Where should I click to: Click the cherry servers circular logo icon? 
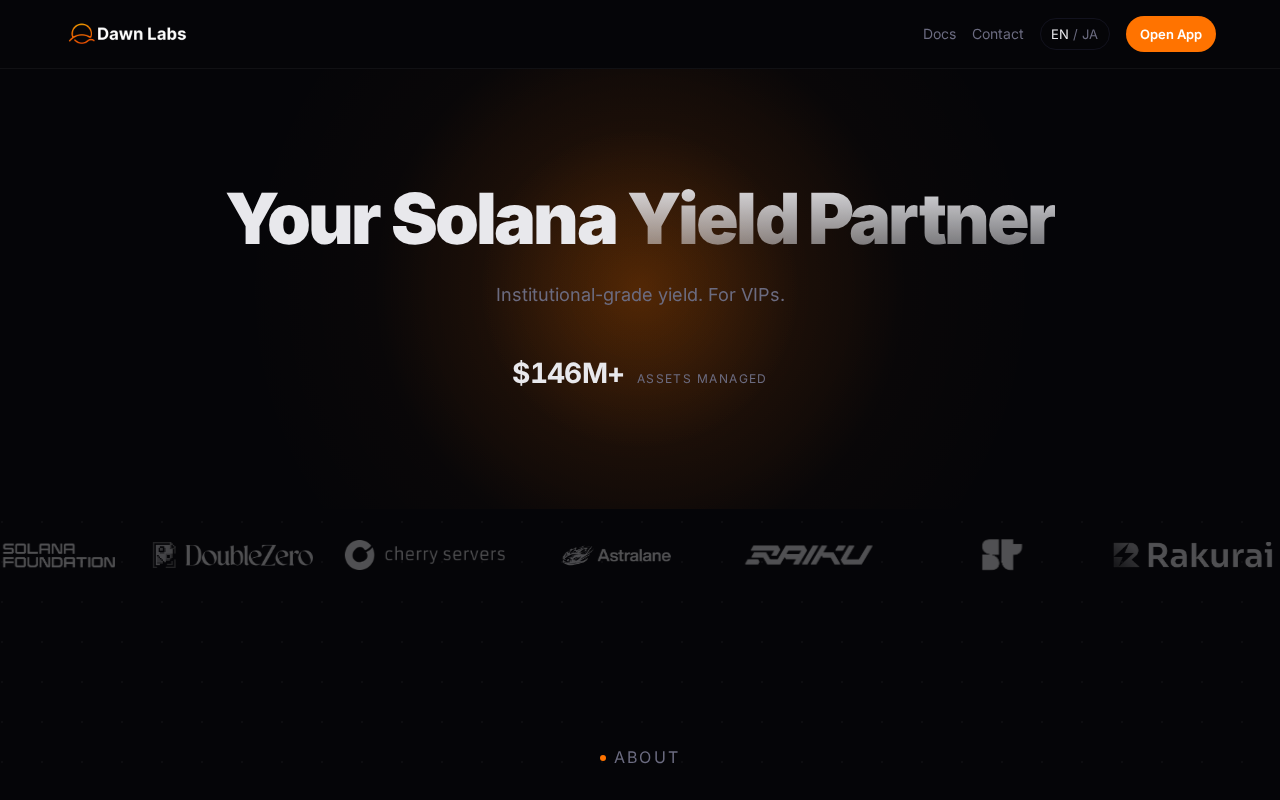[359, 555]
